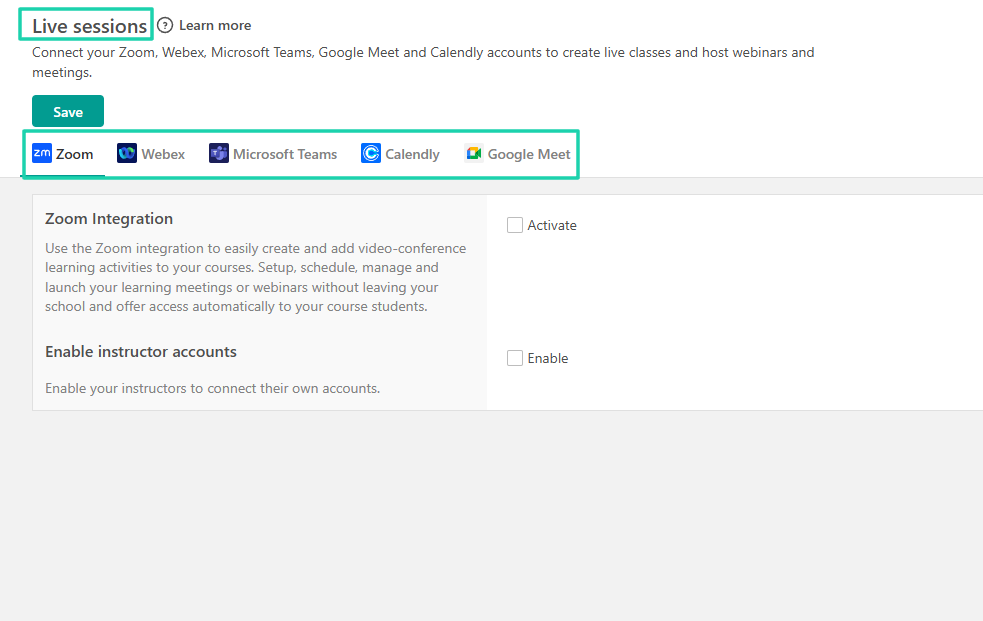983x621 pixels.
Task: Switch to the Webex tab
Action: pos(151,154)
